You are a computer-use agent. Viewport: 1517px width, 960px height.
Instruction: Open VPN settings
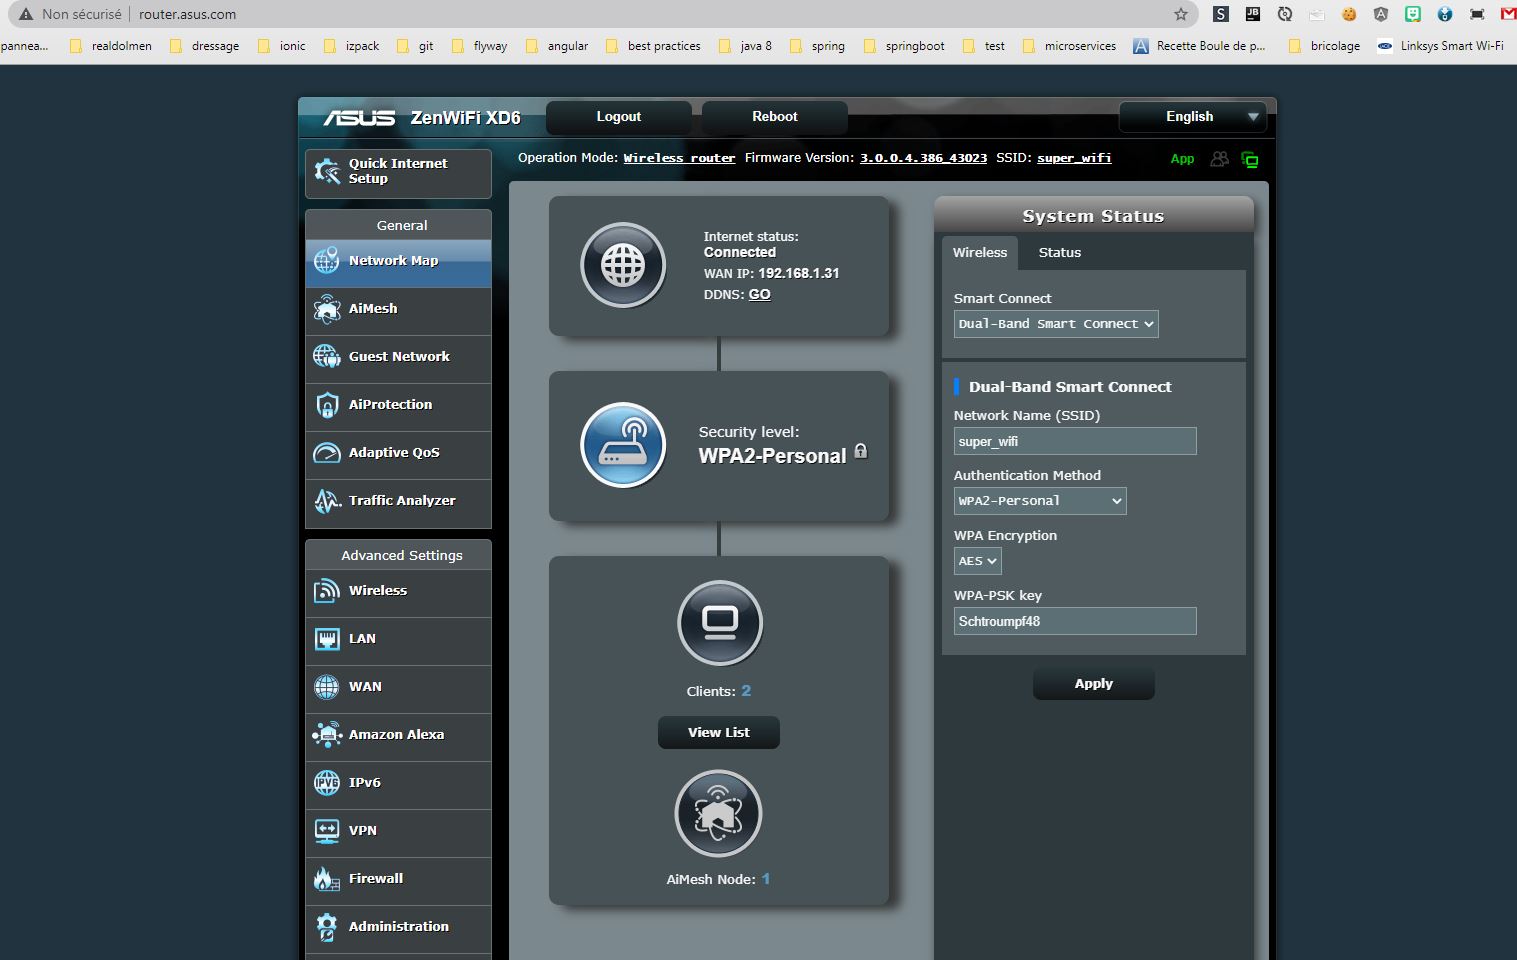[x=398, y=832]
